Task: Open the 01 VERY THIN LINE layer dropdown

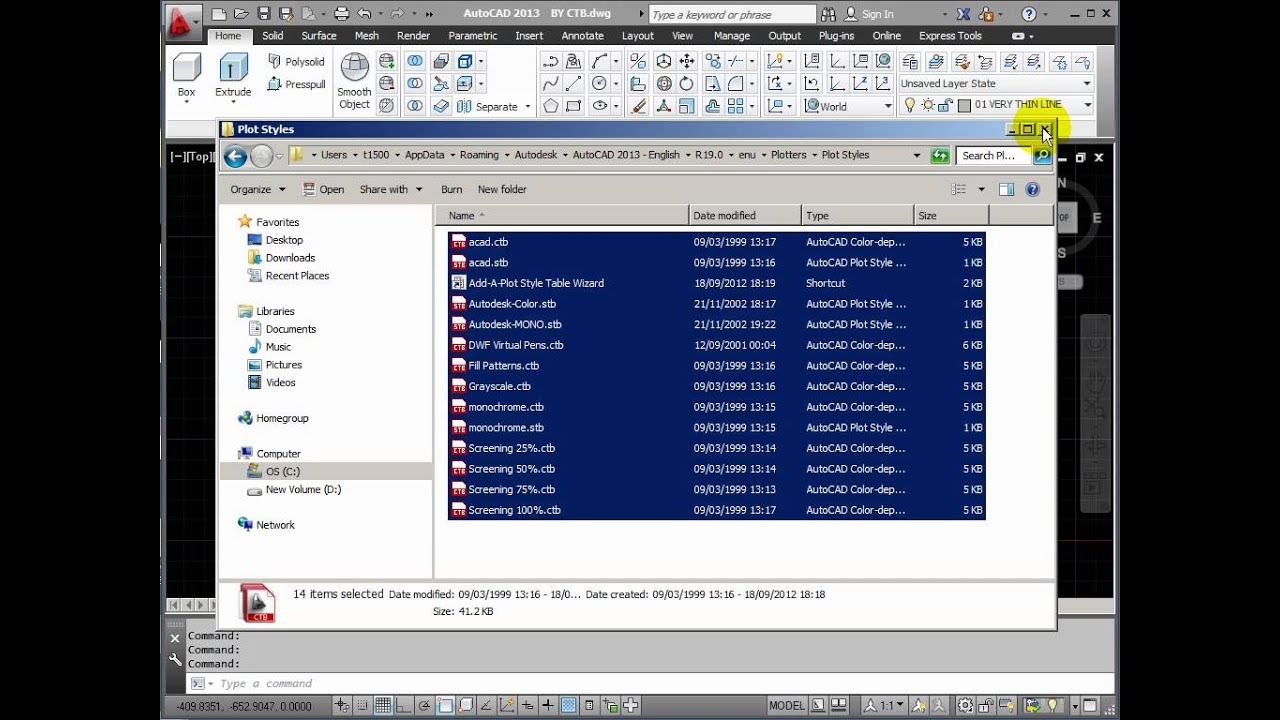Action: [x=1087, y=105]
